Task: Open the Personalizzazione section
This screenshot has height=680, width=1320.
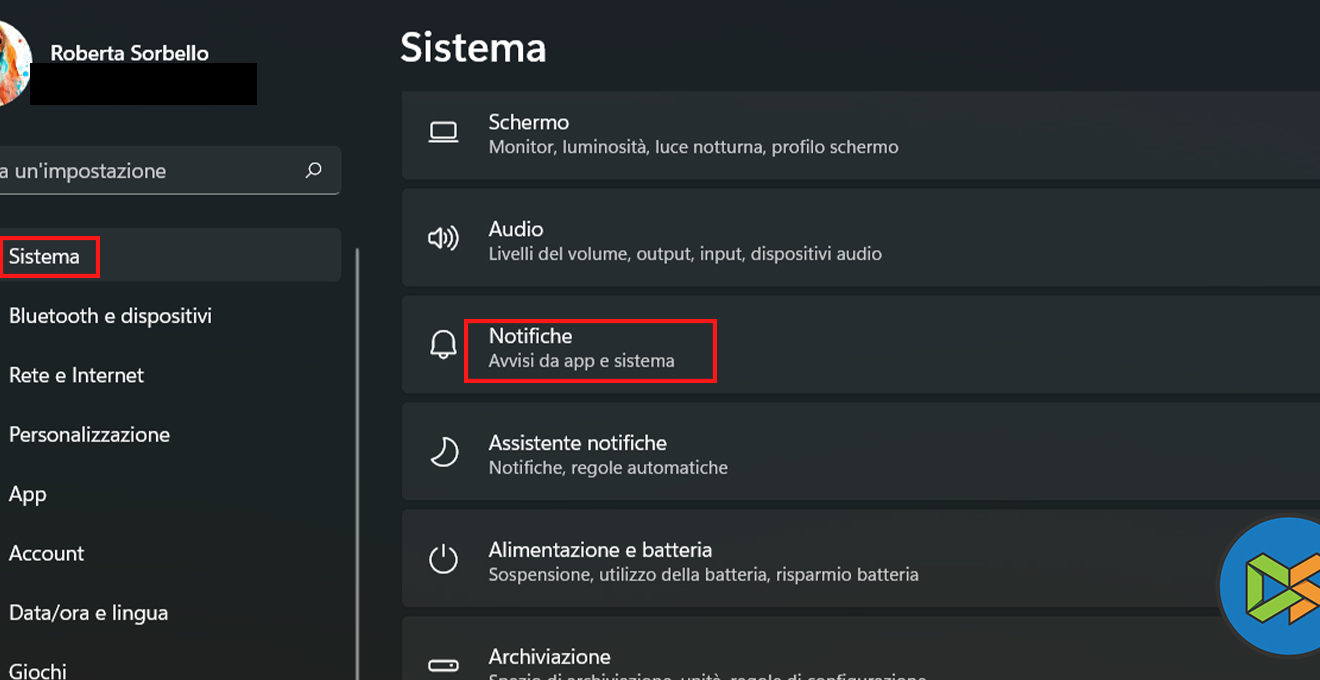Action: coord(89,435)
